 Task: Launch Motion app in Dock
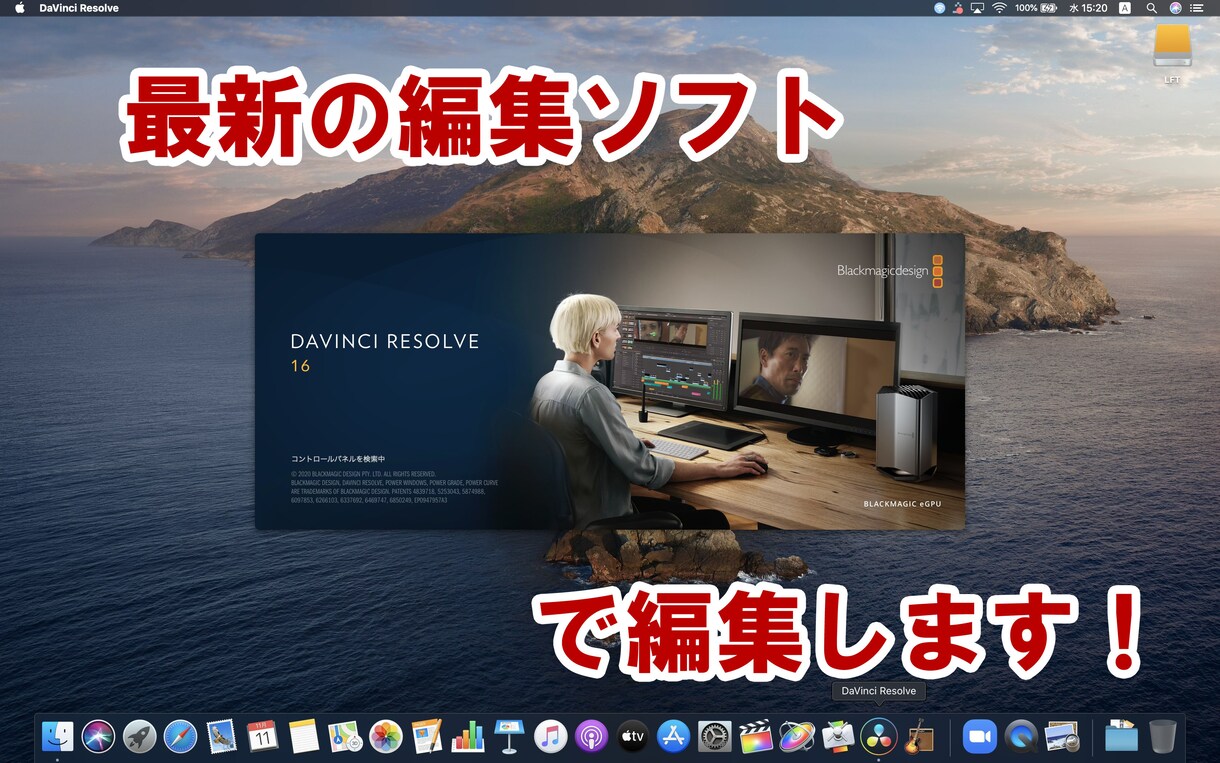797,737
